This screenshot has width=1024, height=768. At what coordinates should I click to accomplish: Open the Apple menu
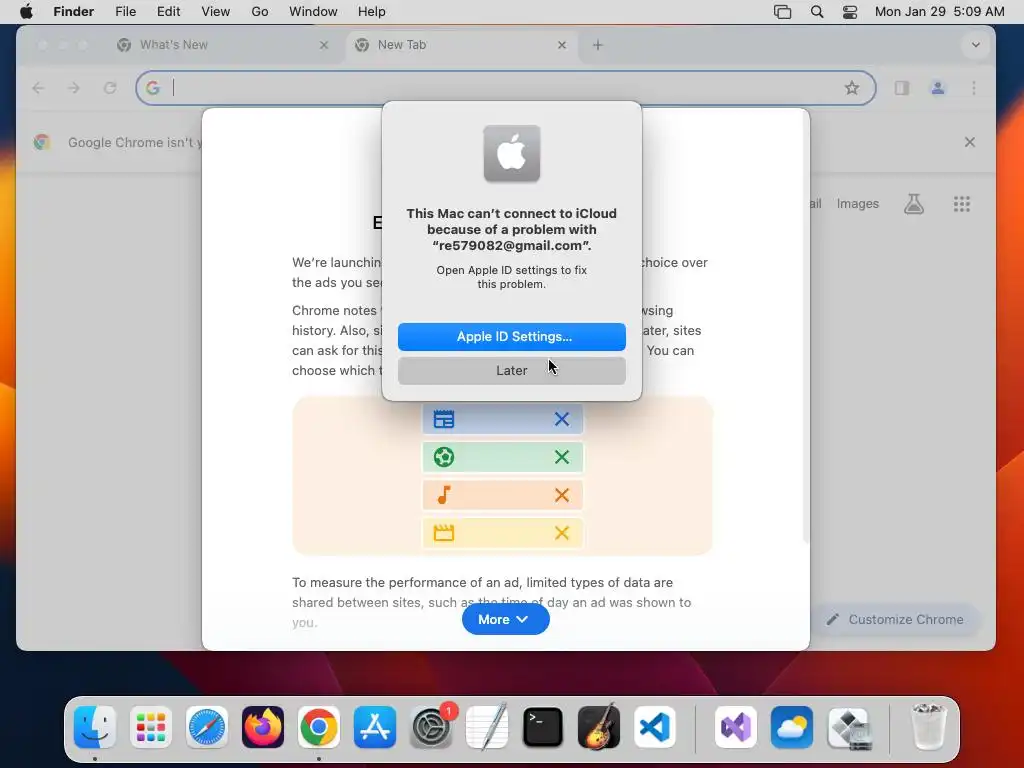click(x=26, y=12)
